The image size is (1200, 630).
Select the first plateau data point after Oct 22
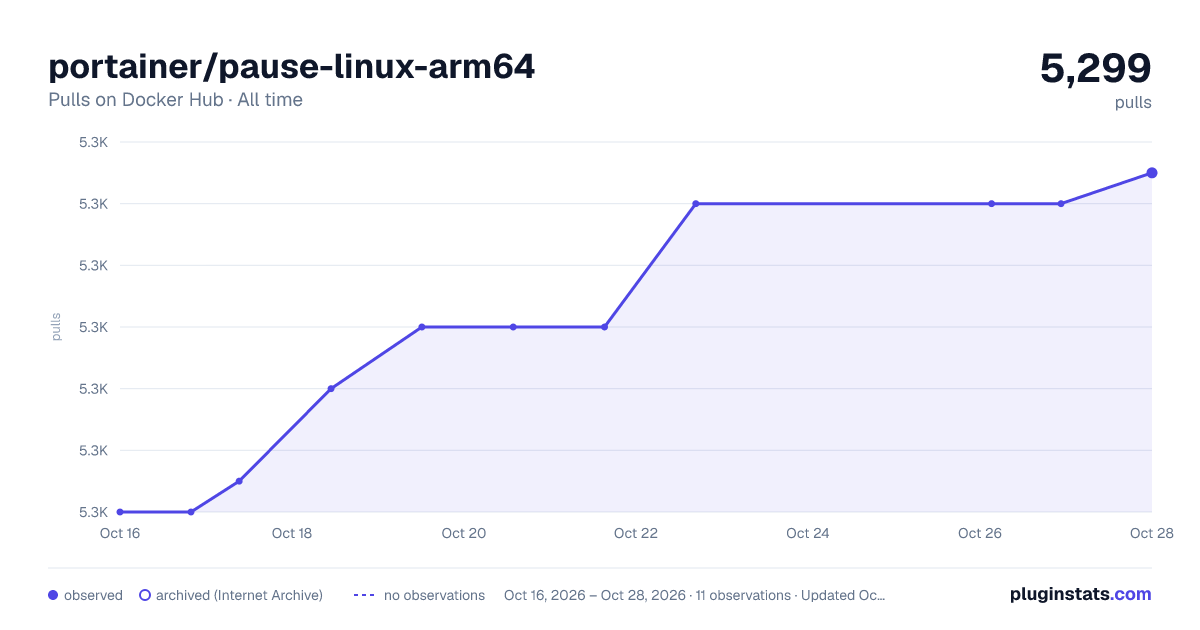pos(696,204)
